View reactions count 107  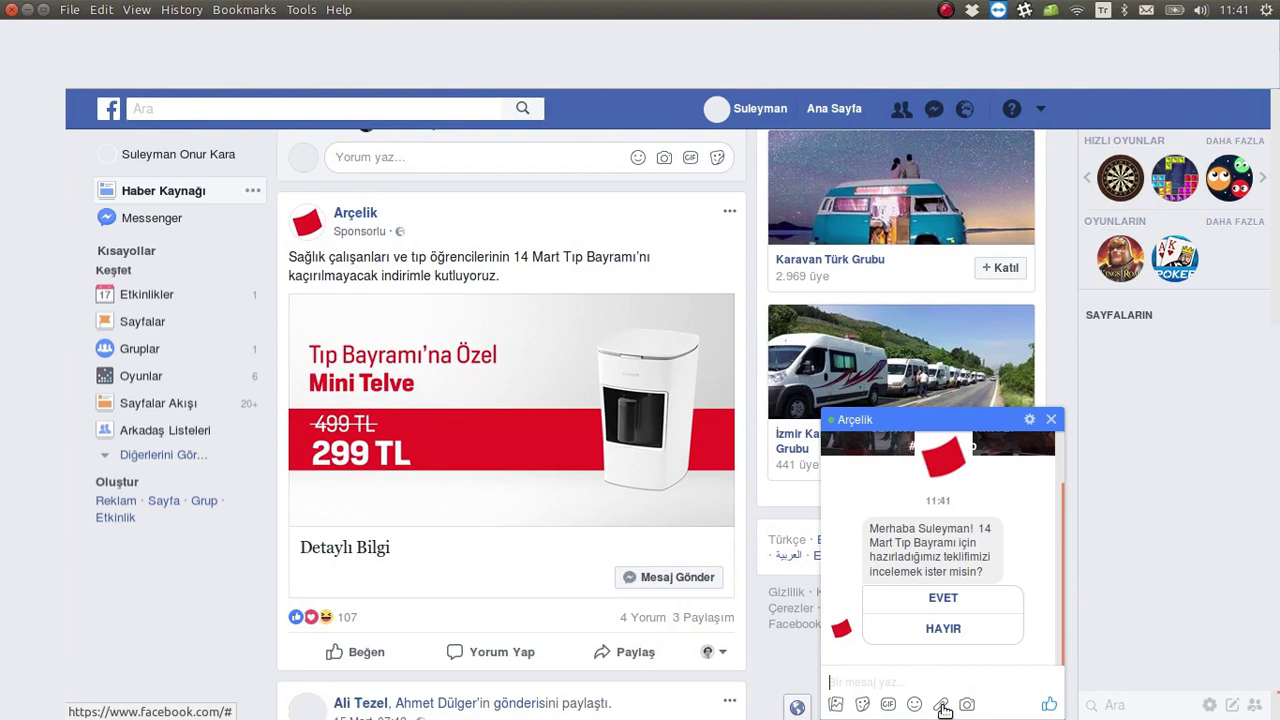[347, 618]
